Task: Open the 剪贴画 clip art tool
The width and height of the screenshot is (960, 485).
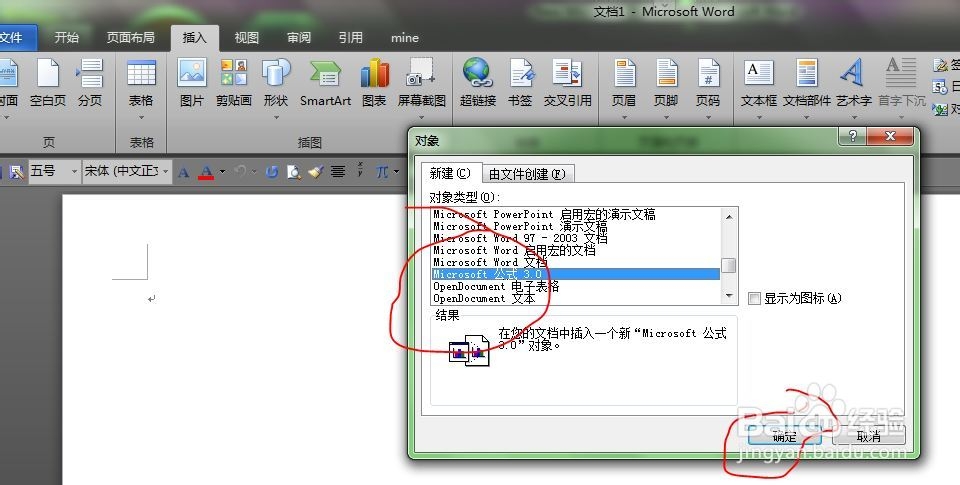Action: [x=234, y=85]
